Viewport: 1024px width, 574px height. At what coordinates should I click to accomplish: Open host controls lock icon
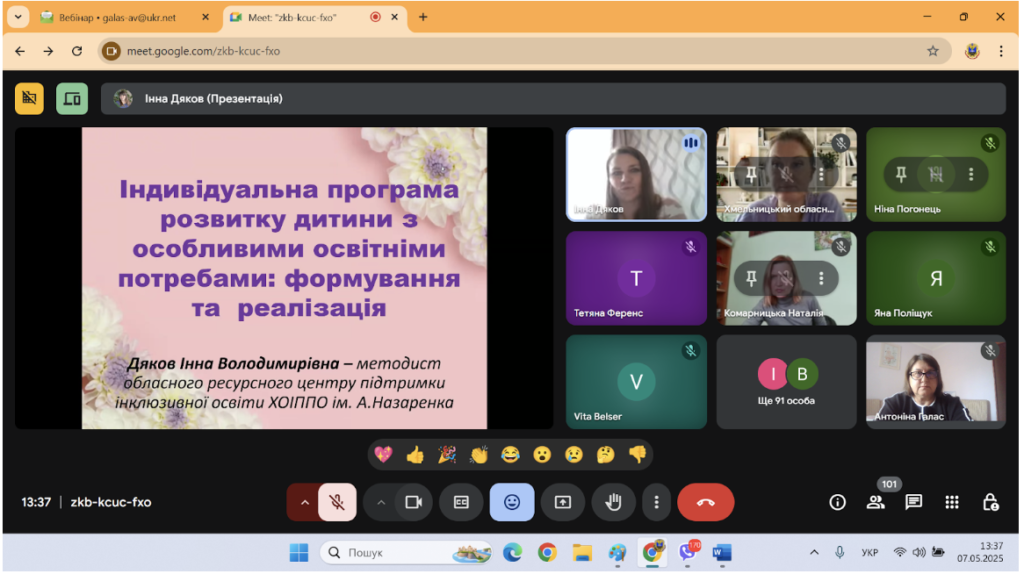click(x=991, y=503)
